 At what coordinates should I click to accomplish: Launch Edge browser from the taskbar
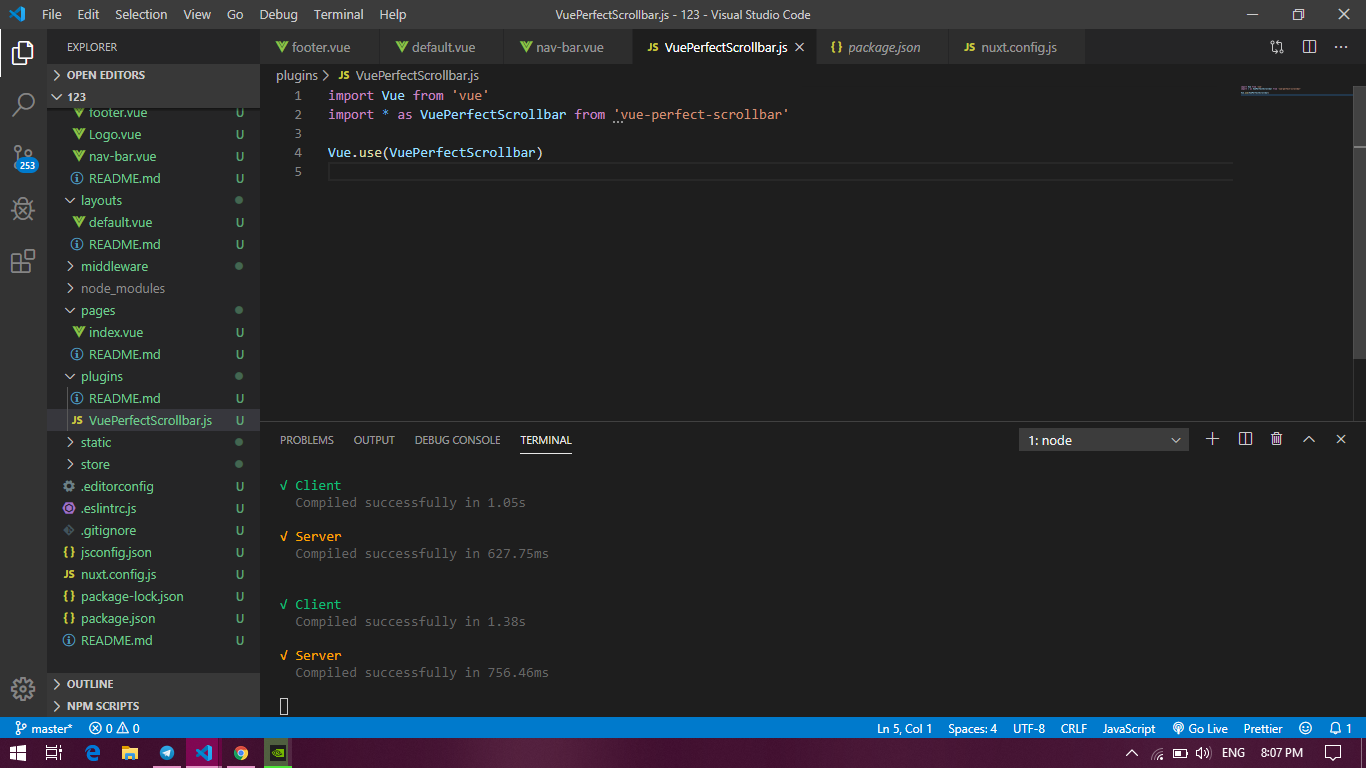[x=93, y=753]
